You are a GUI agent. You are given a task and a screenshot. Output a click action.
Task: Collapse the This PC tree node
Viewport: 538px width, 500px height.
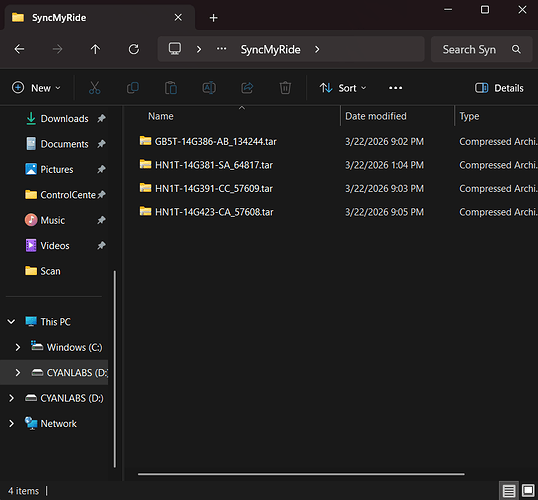tap(11, 322)
